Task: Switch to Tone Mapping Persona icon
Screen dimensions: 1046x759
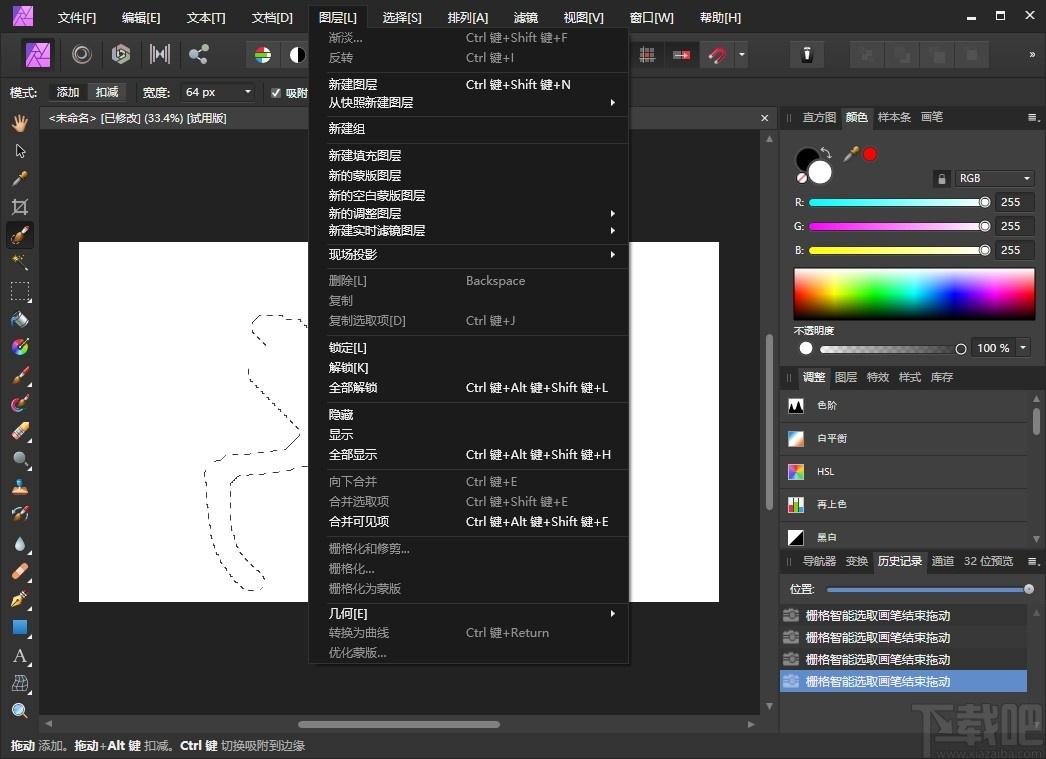Action: coord(159,54)
